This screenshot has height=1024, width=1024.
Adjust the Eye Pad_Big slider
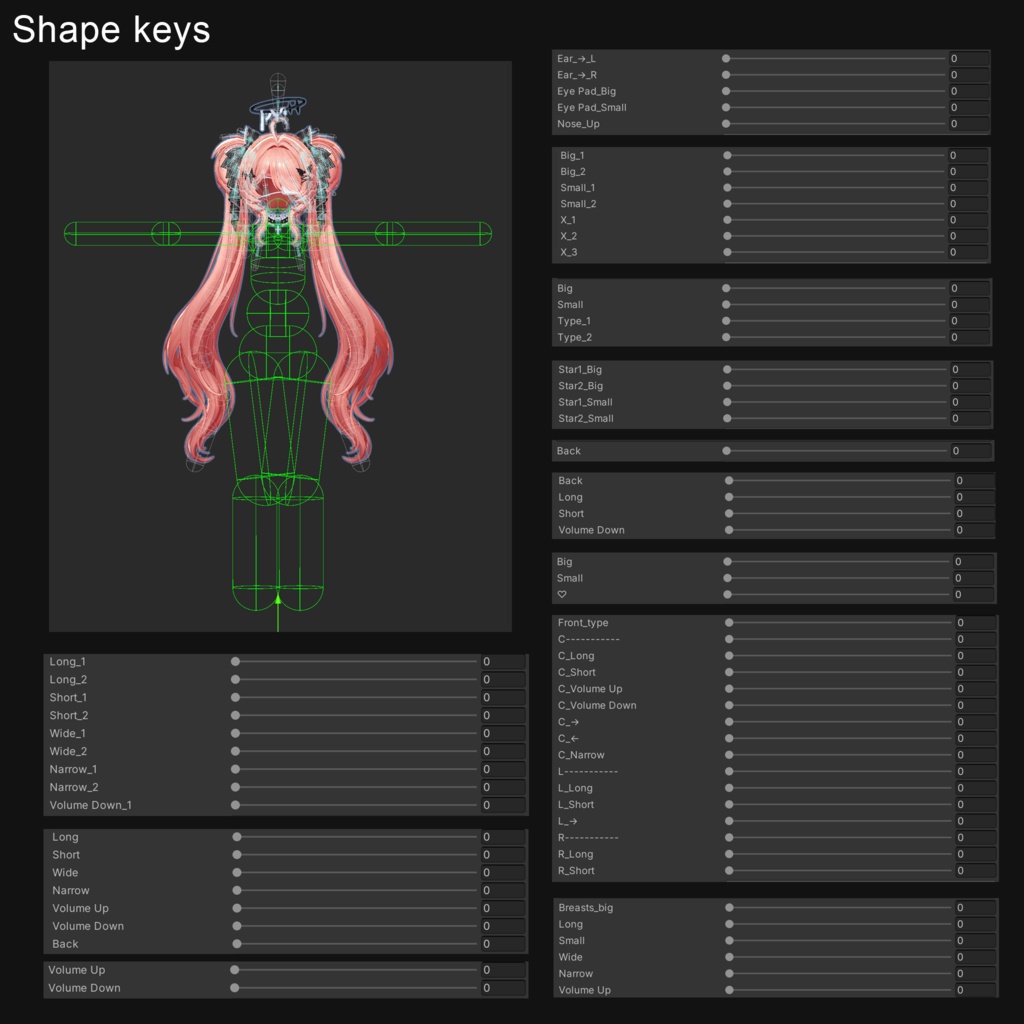pos(835,91)
